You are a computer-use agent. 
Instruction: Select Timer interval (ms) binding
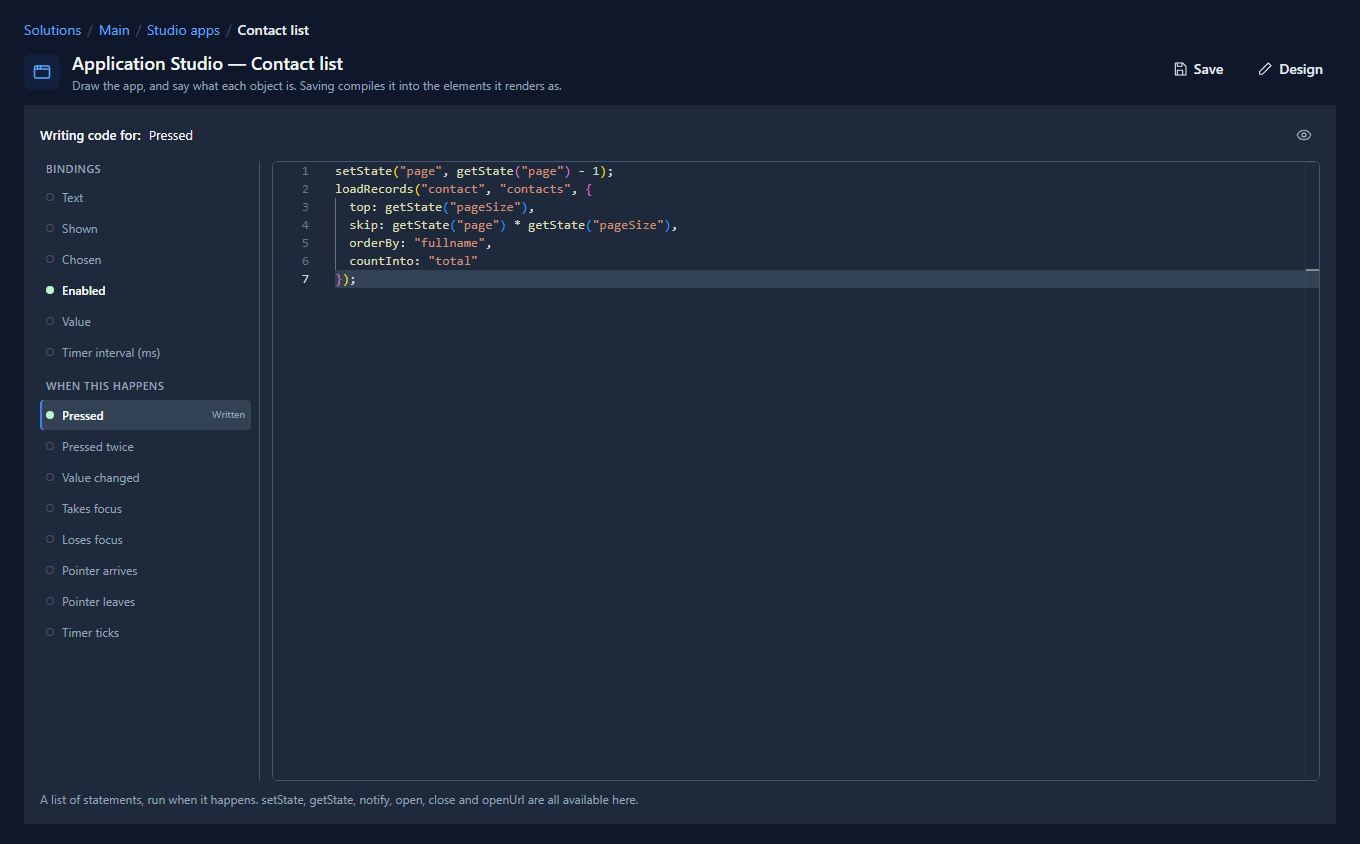click(145, 353)
